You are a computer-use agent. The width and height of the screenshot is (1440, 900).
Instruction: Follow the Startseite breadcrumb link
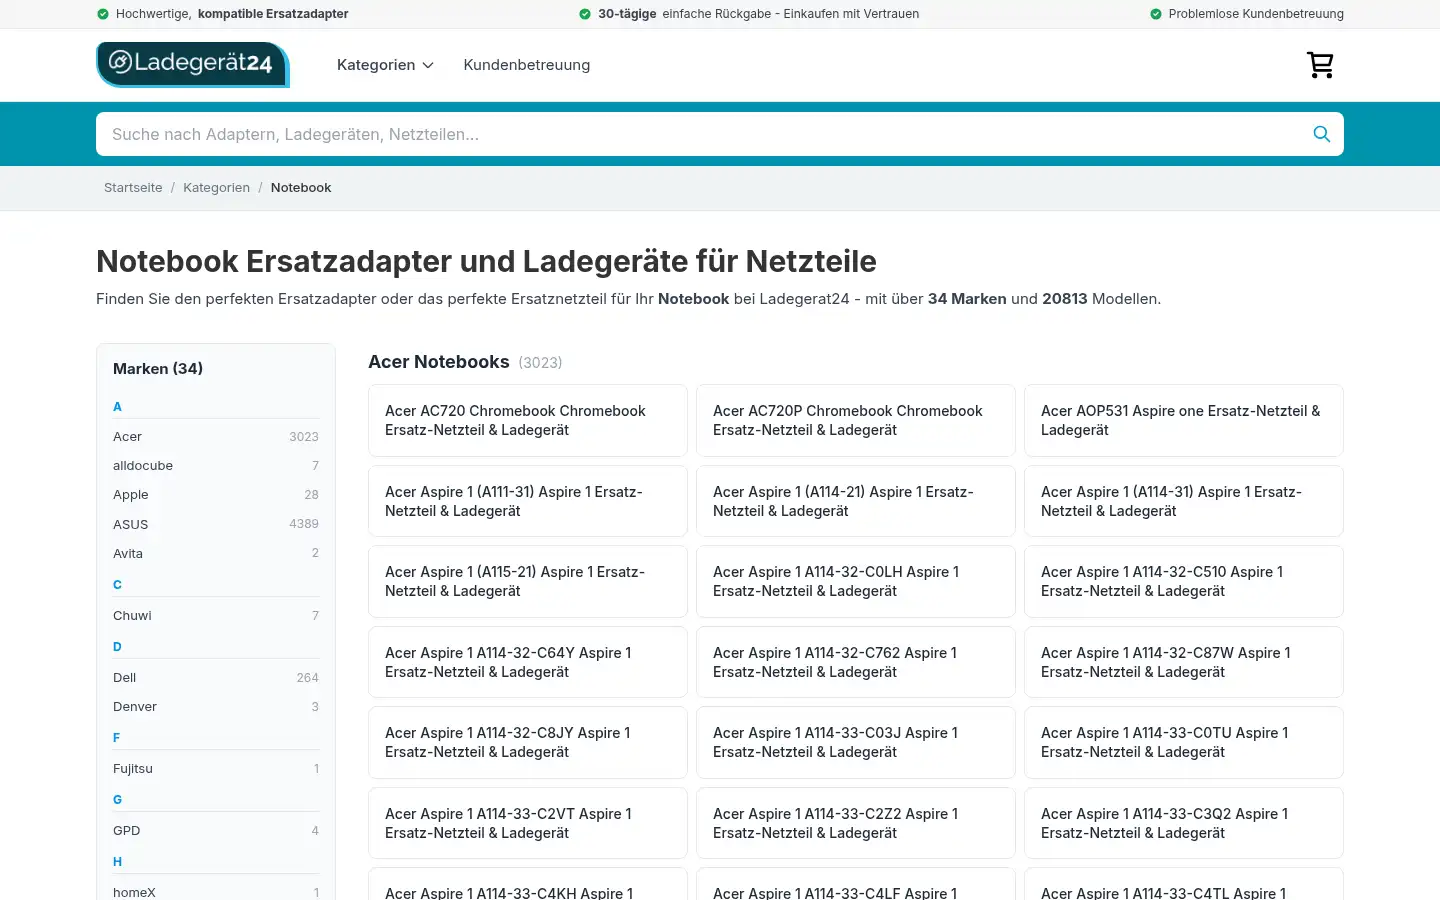pyautogui.click(x=133, y=188)
